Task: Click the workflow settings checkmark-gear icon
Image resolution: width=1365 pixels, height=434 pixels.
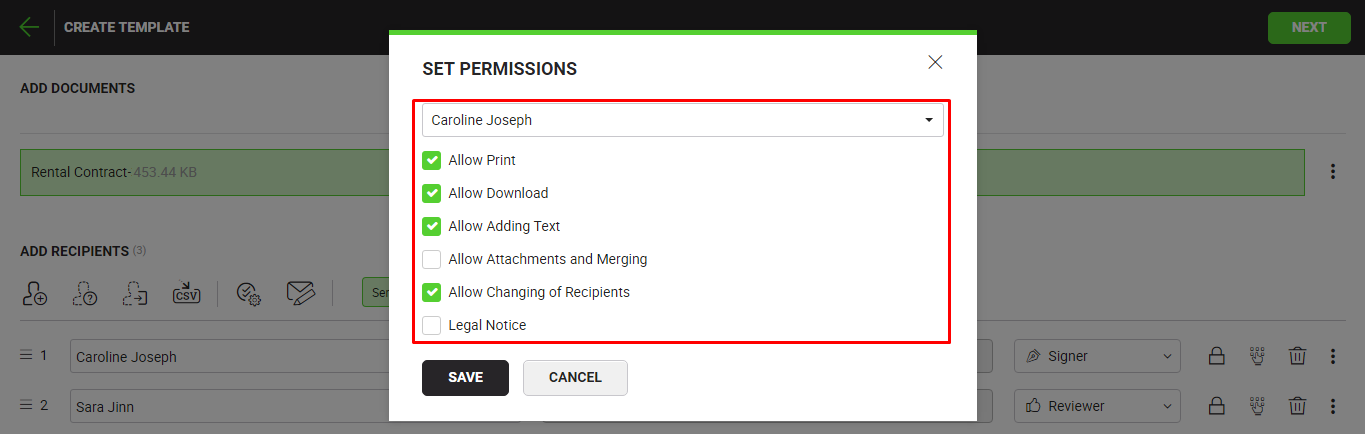Action: (248, 293)
